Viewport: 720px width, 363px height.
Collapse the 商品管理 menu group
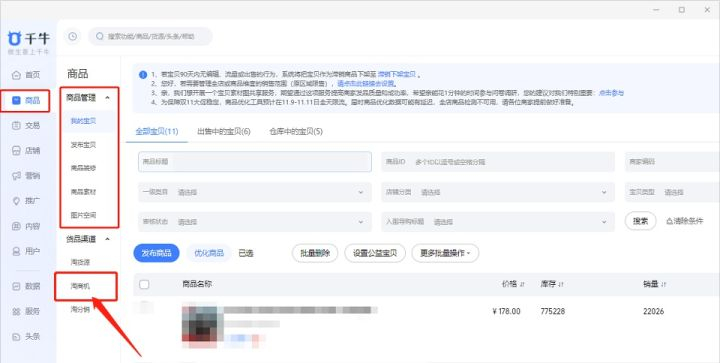tap(107, 98)
